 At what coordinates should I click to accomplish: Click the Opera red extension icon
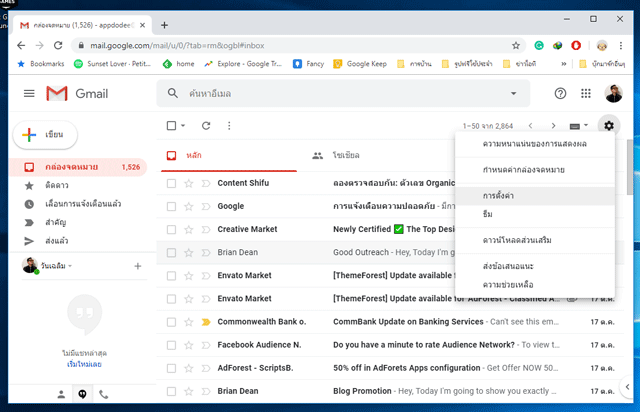576,45
